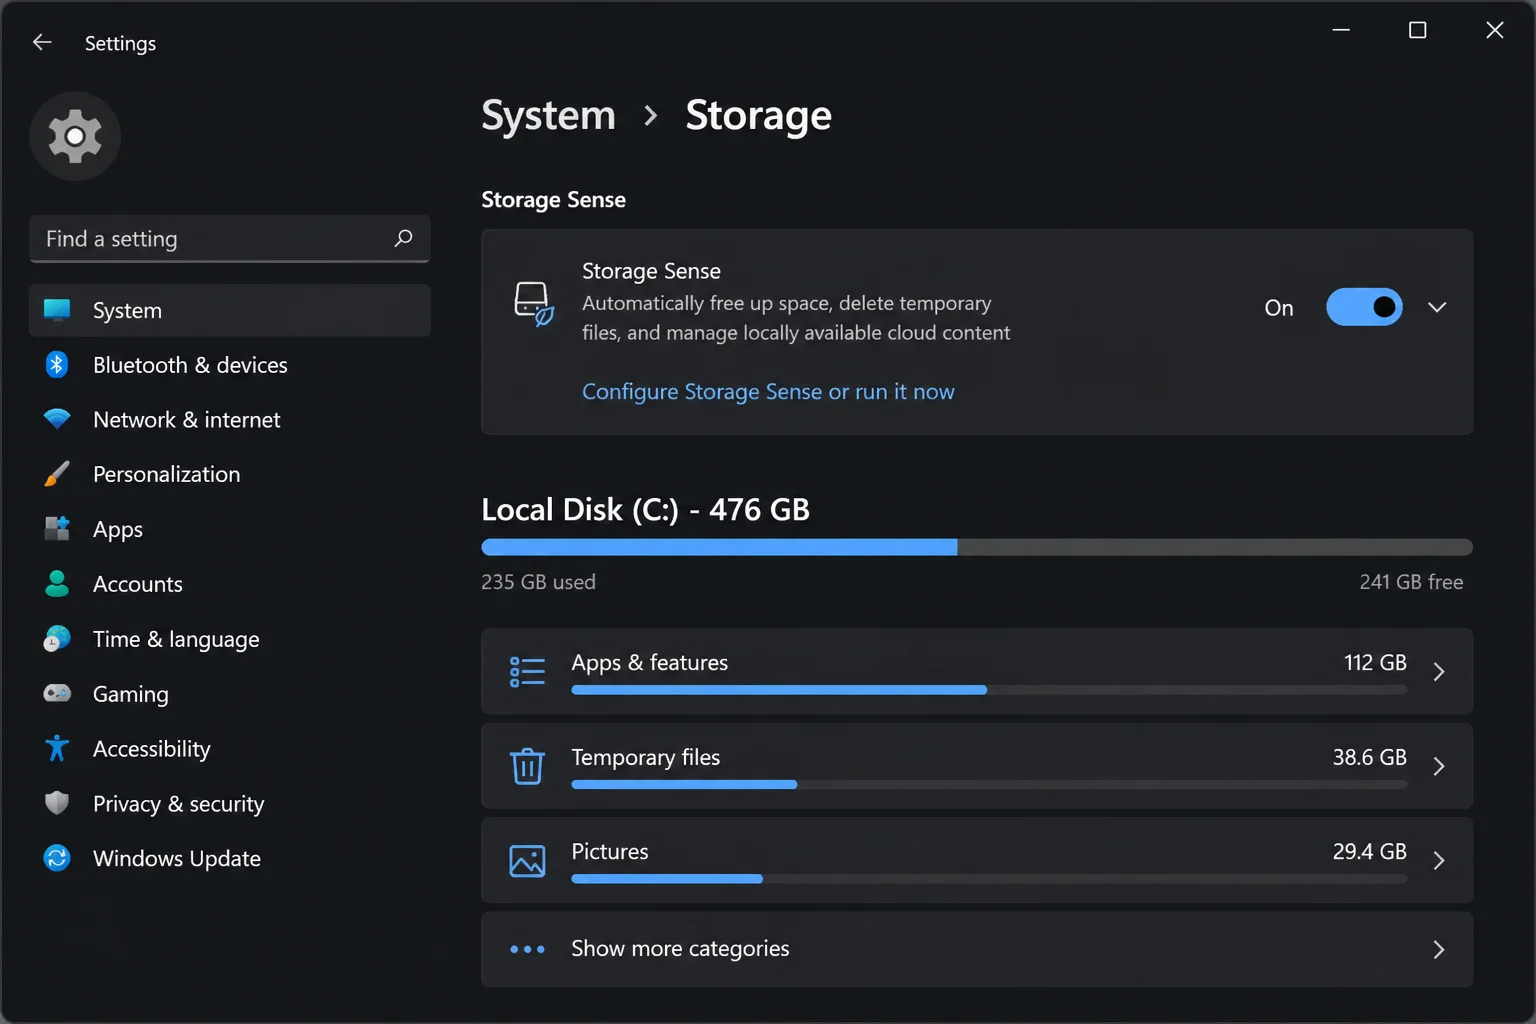Click the Apps & features list icon
Image resolution: width=1536 pixels, height=1024 pixels.
(x=527, y=671)
